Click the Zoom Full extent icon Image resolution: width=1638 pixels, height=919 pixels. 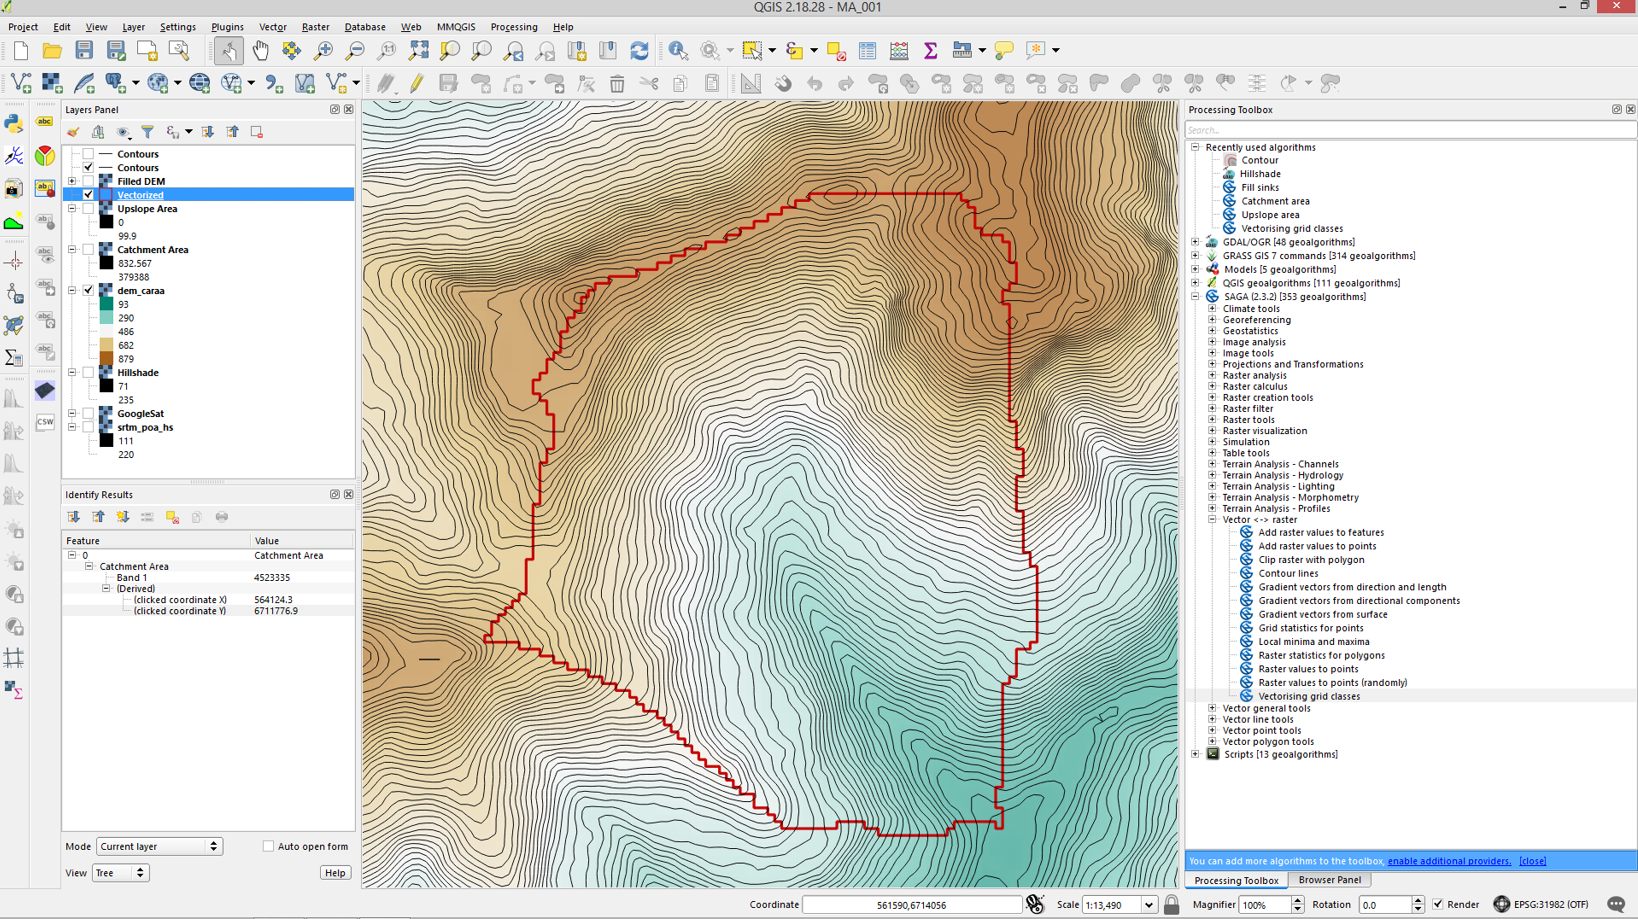pos(418,50)
